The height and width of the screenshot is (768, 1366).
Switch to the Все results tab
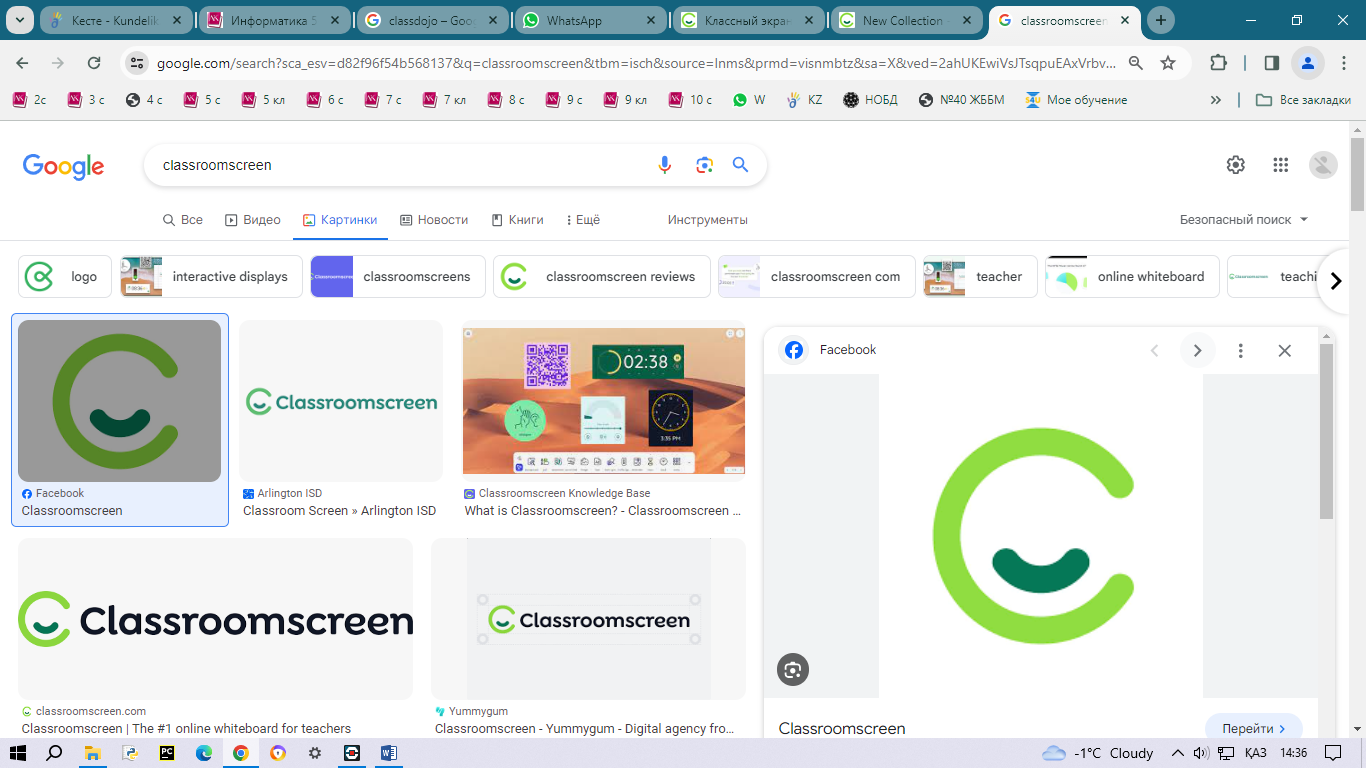point(183,220)
